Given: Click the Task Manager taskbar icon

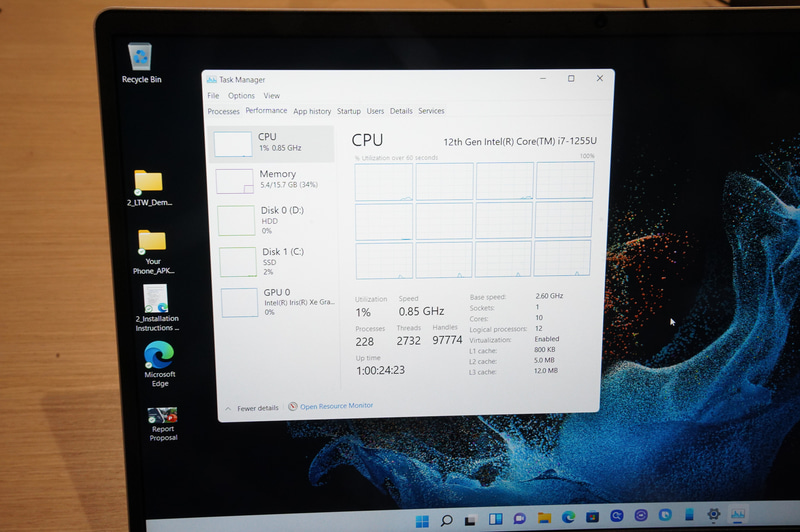Looking at the screenshot, I should [738, 514].
